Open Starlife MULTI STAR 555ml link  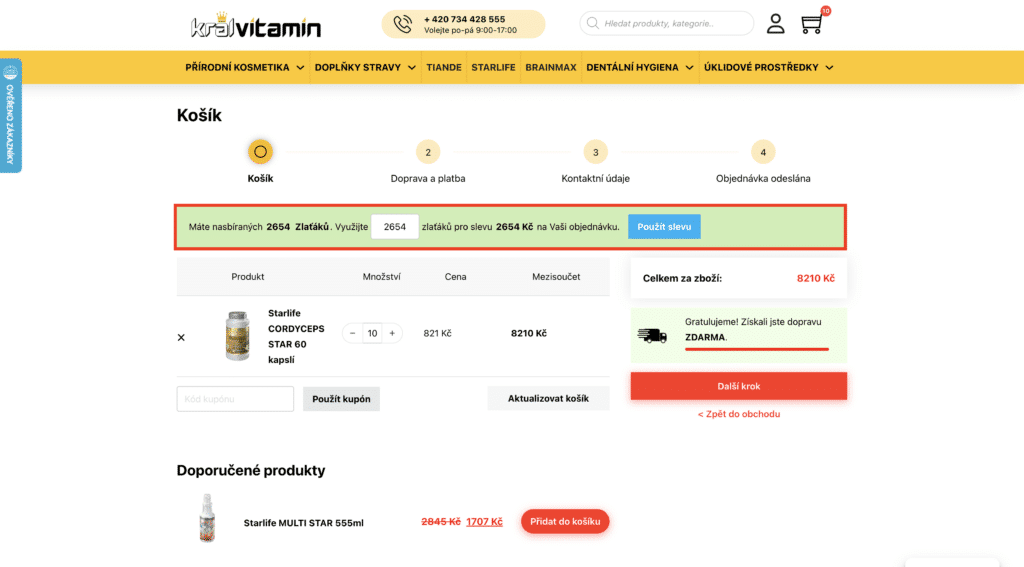click(x=304, y=523)
